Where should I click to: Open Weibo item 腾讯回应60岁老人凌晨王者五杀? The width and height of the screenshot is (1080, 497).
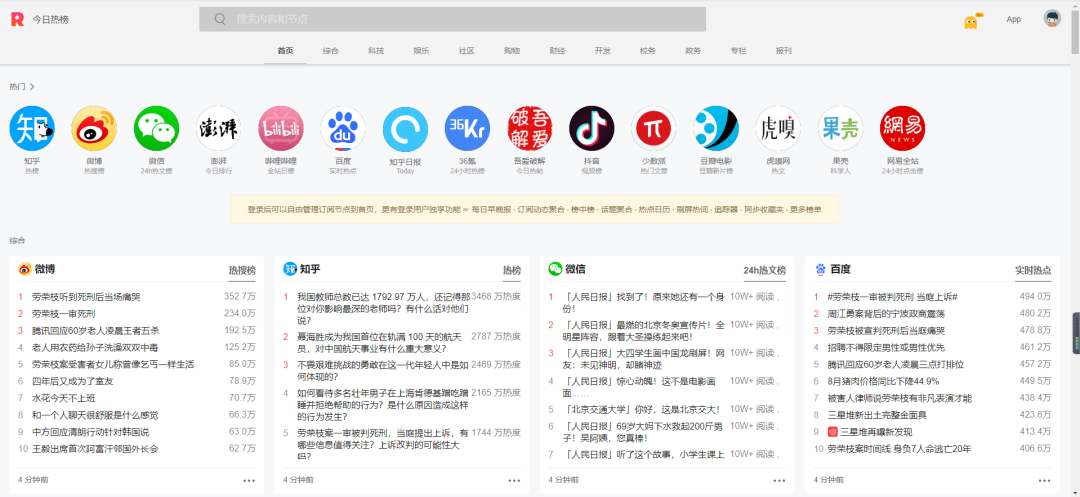(96, 330)
